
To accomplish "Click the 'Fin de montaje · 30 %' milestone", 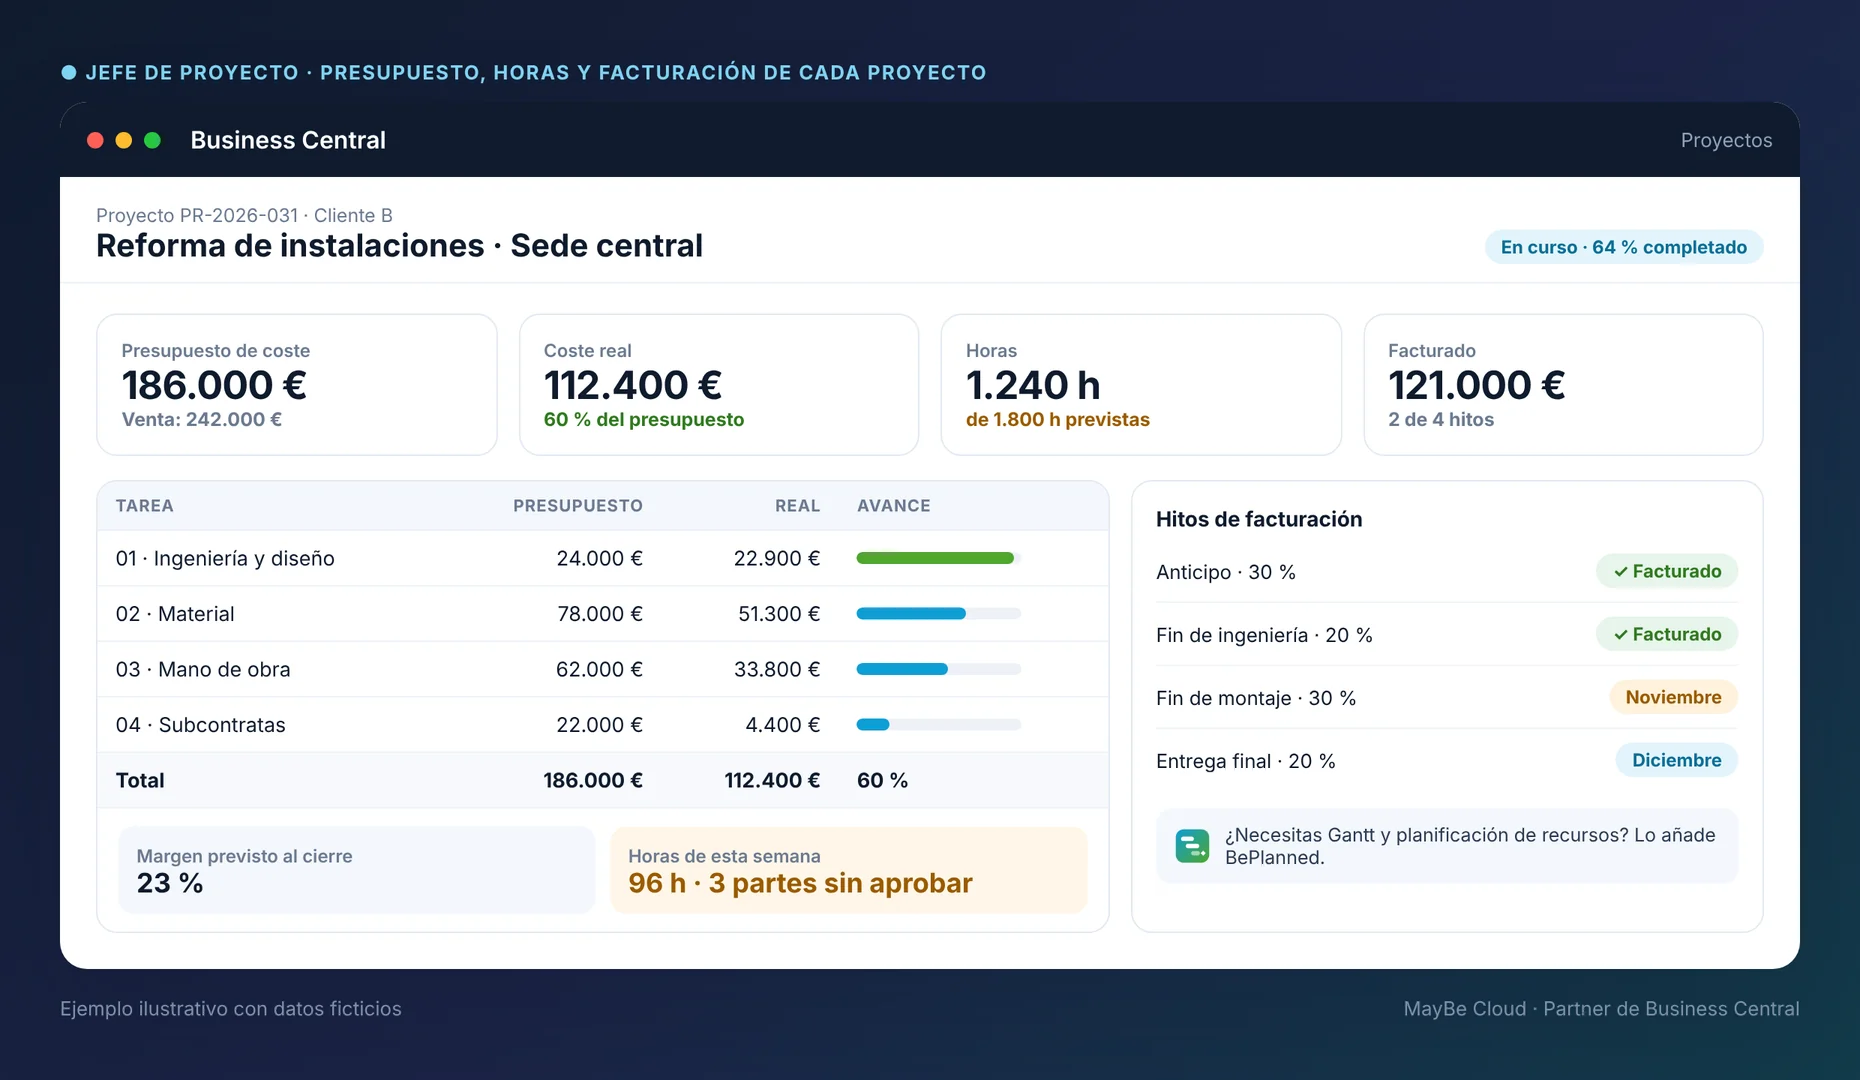I will click(x=1256, y=698).
